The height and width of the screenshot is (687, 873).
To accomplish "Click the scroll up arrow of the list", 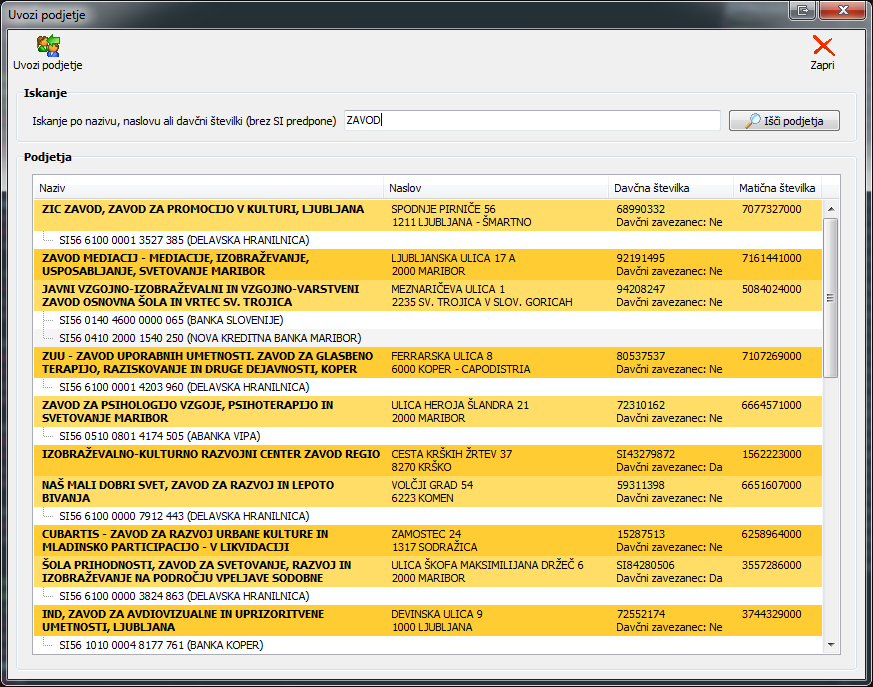I will (830, 208).
